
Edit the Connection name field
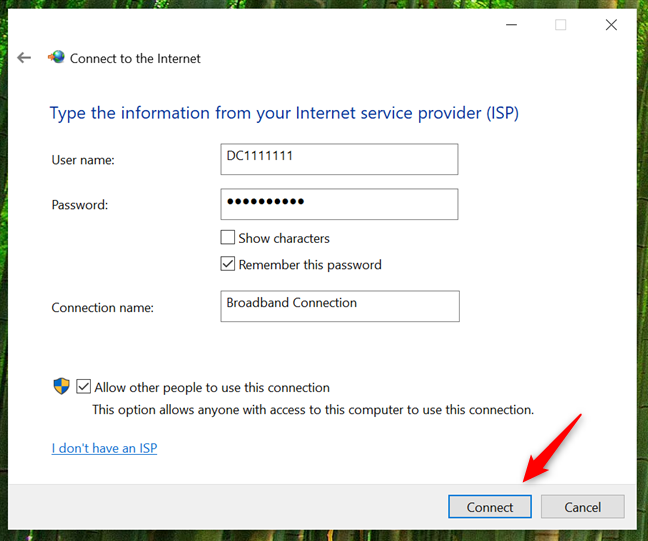click(x=340, y=306)
